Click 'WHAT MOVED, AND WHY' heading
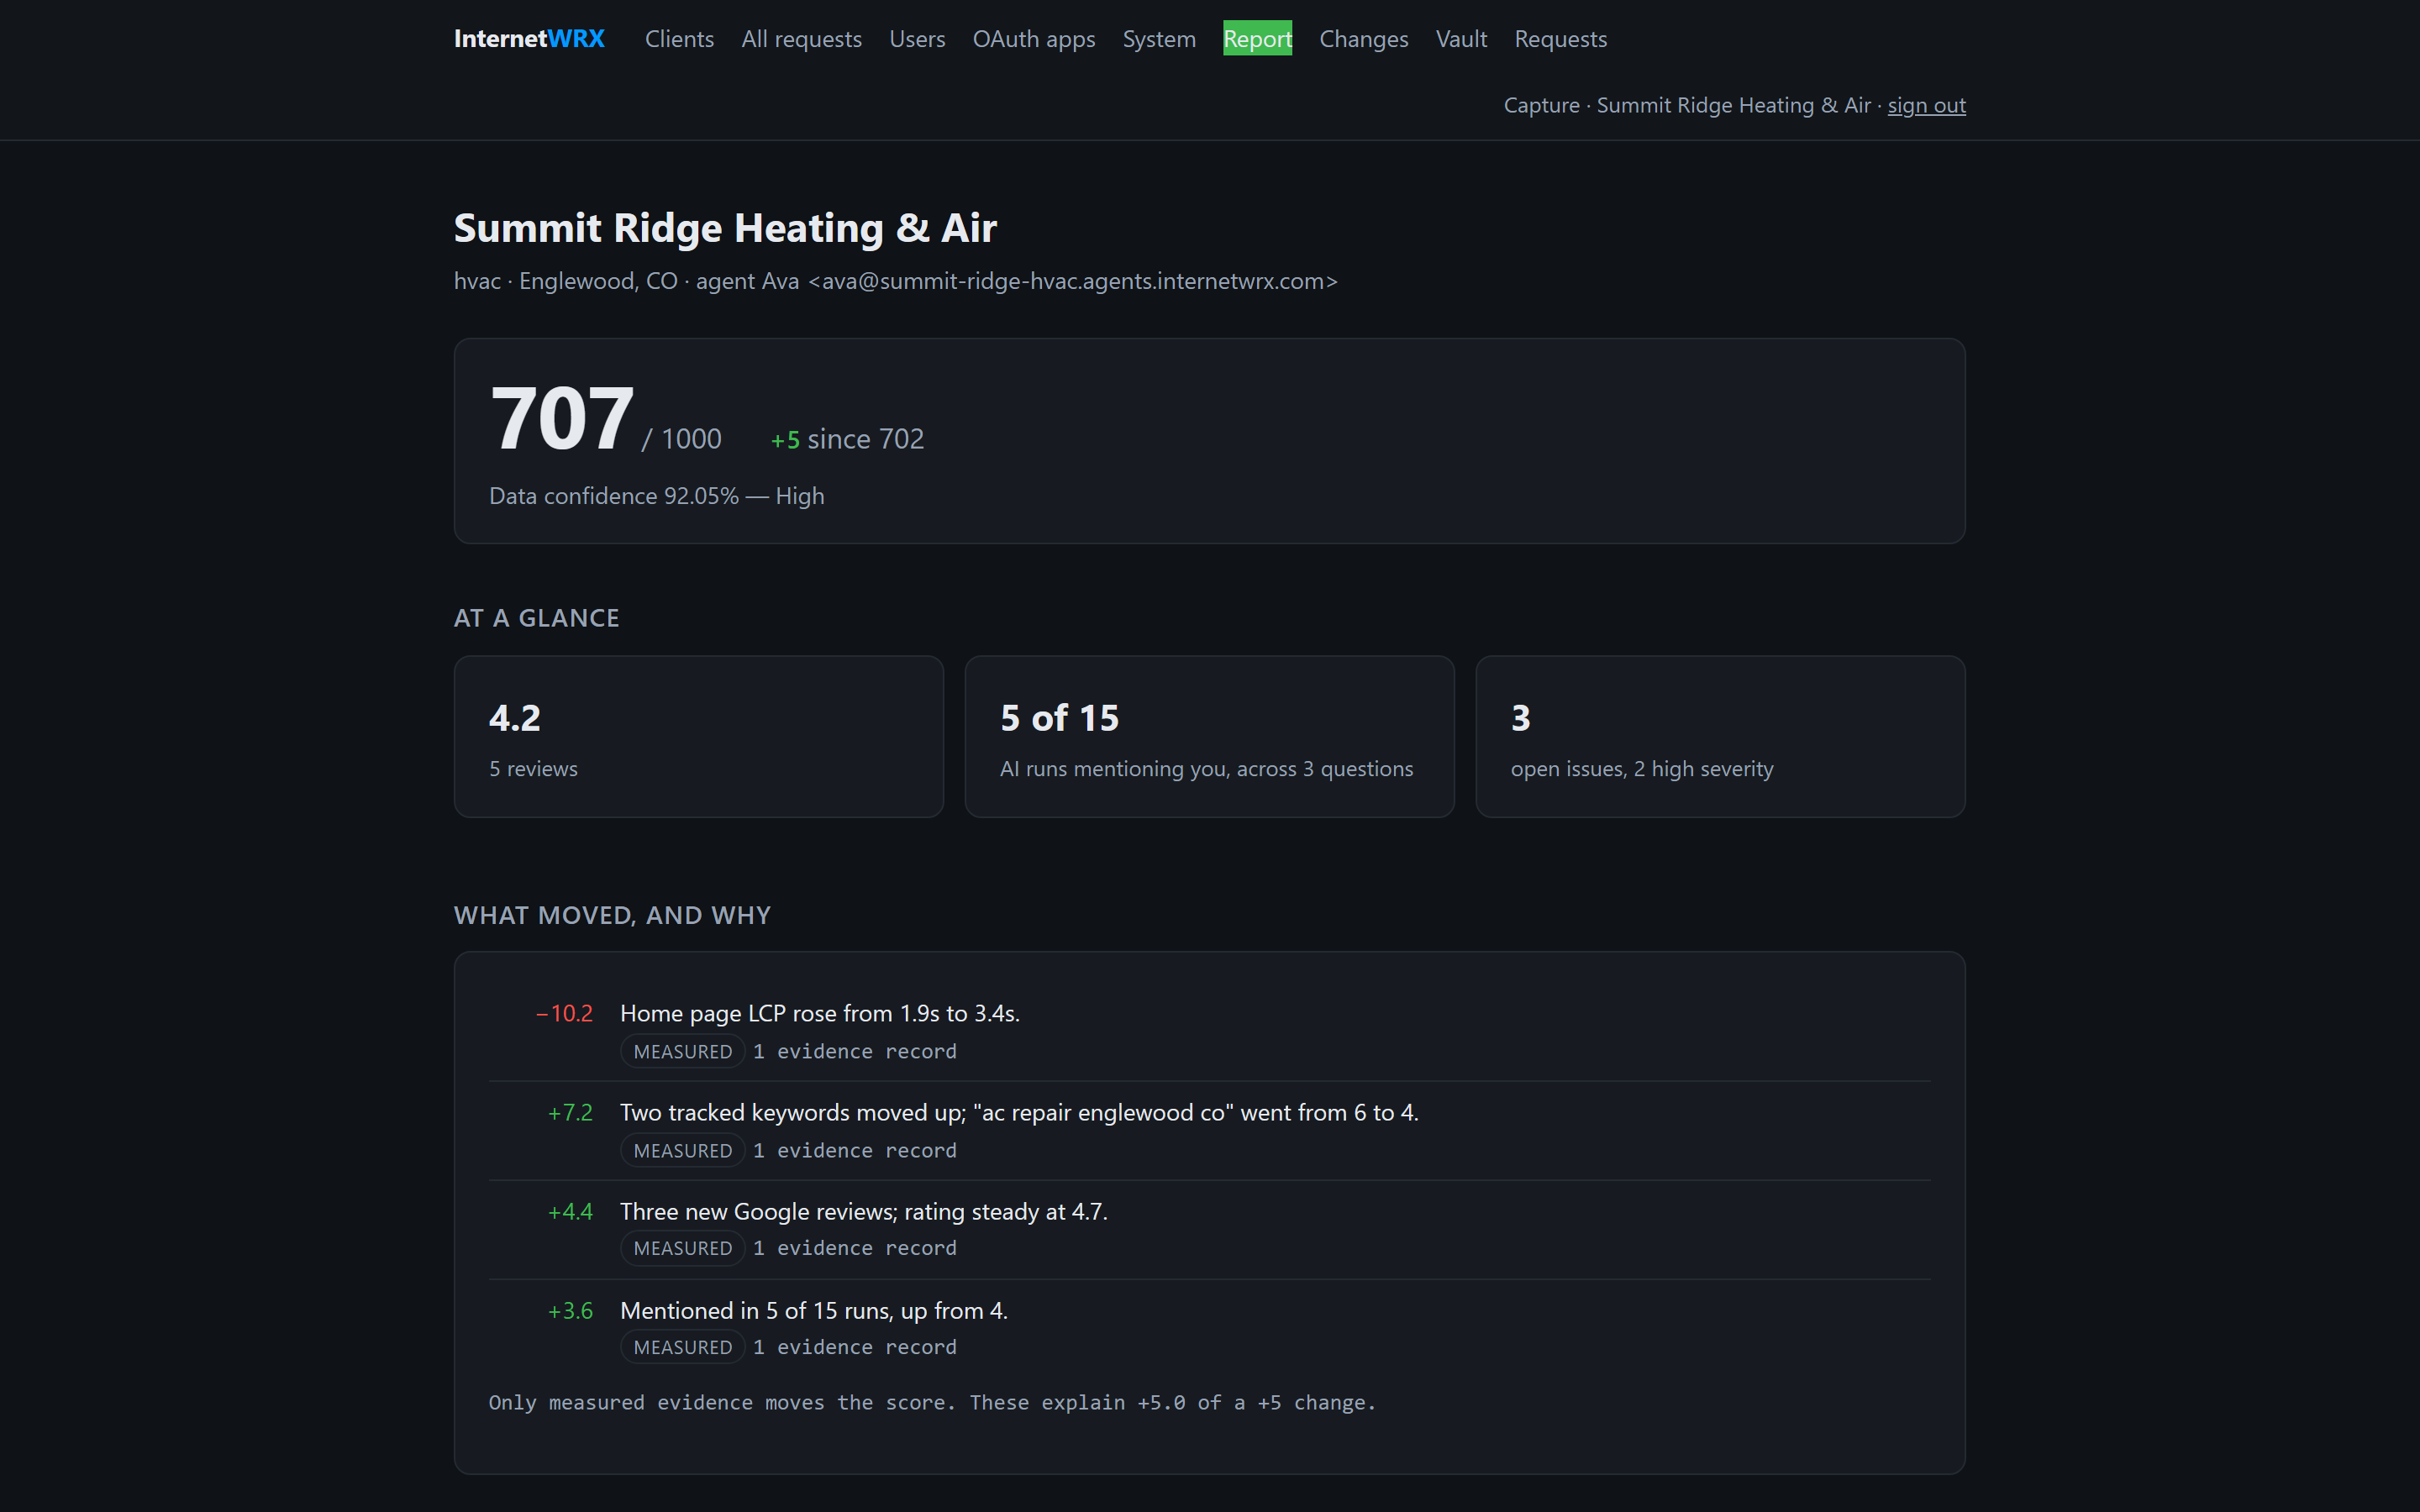2420x1512 pixels. point(612,915)
